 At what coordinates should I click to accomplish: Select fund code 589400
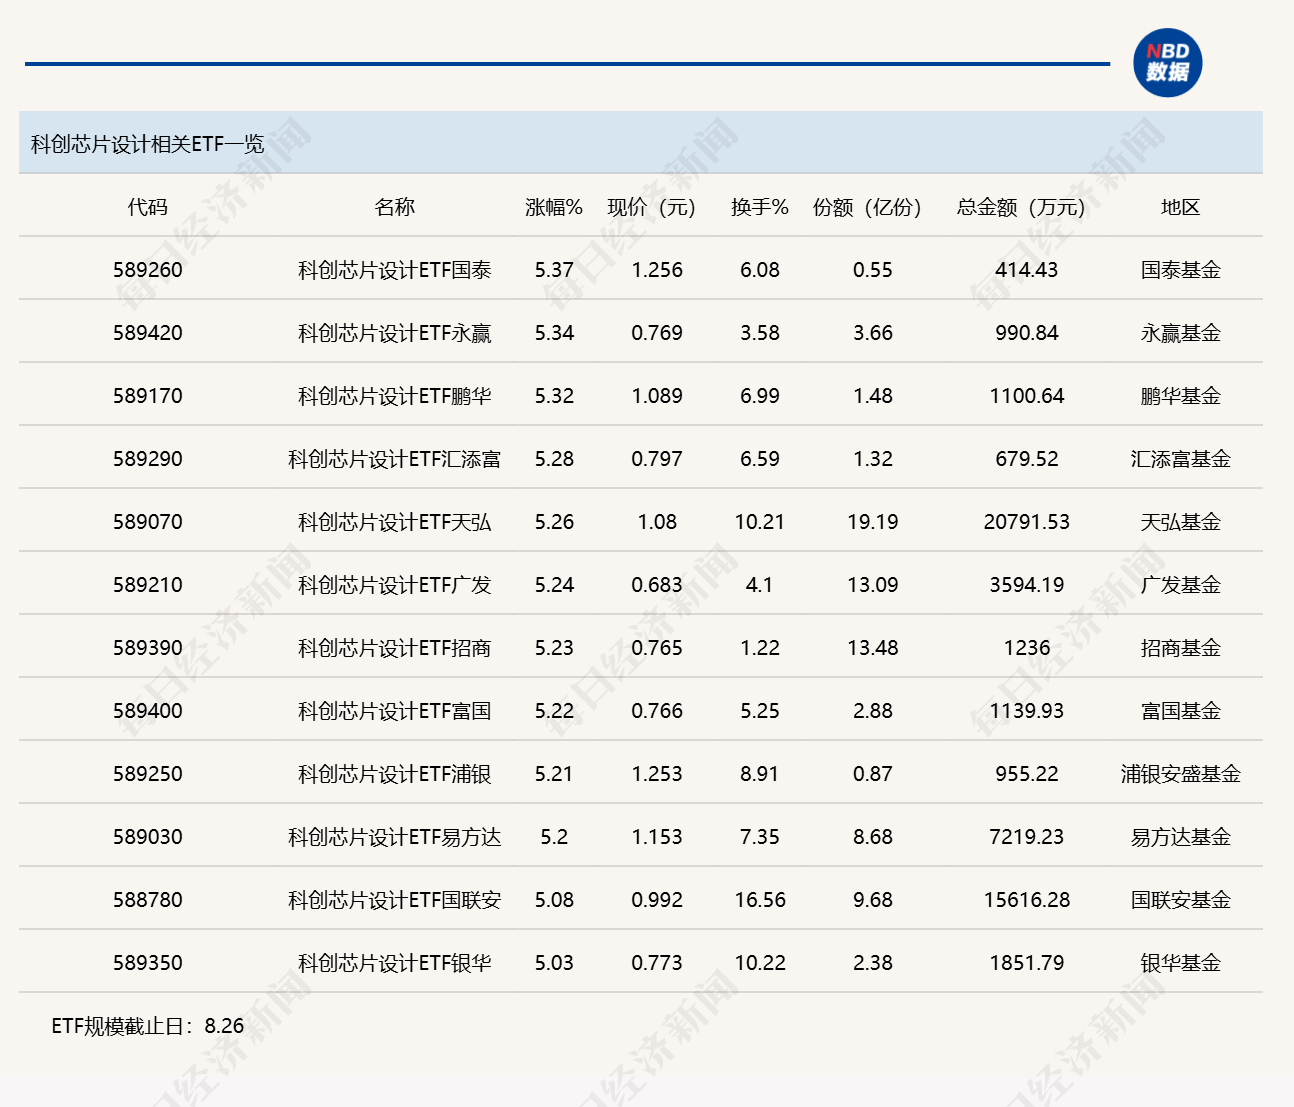pos(148,711)
